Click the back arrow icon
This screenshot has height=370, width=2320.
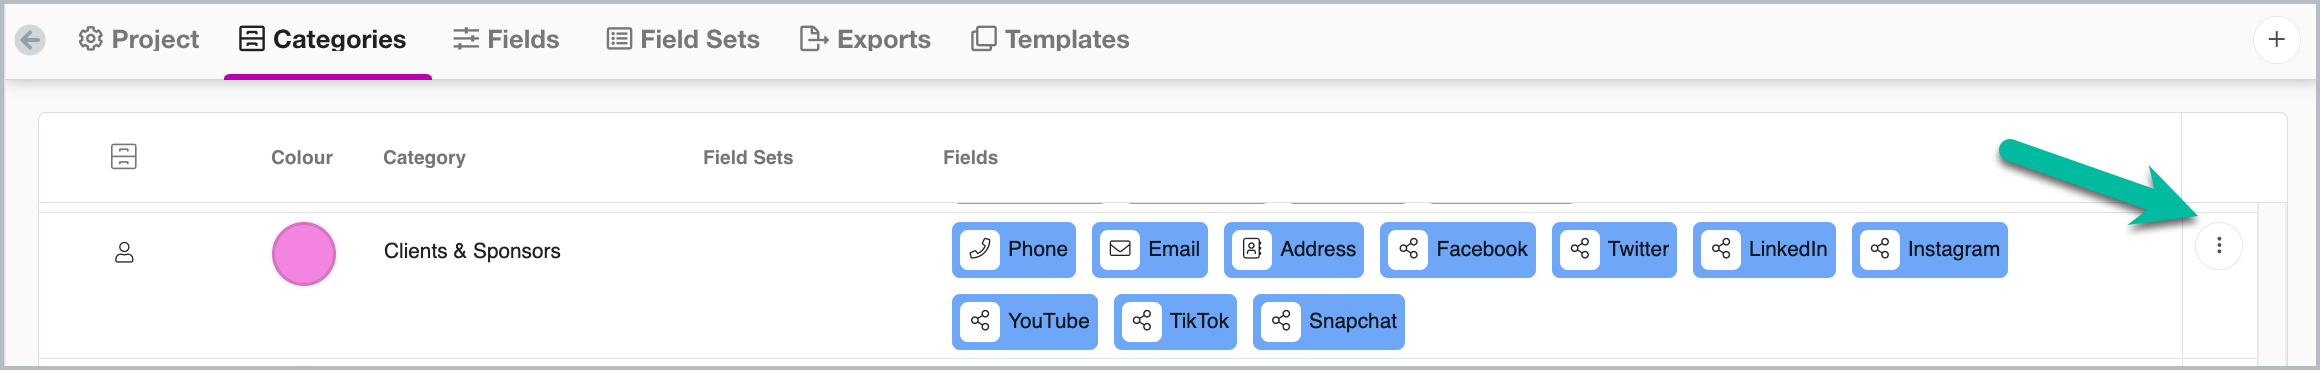pyautogui.click(x=31, y=40)
